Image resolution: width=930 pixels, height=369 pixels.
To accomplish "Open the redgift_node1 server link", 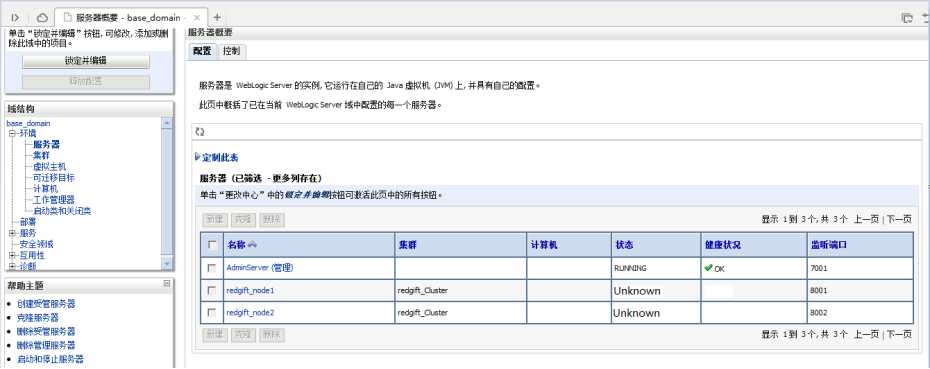I will click(250, 291).
